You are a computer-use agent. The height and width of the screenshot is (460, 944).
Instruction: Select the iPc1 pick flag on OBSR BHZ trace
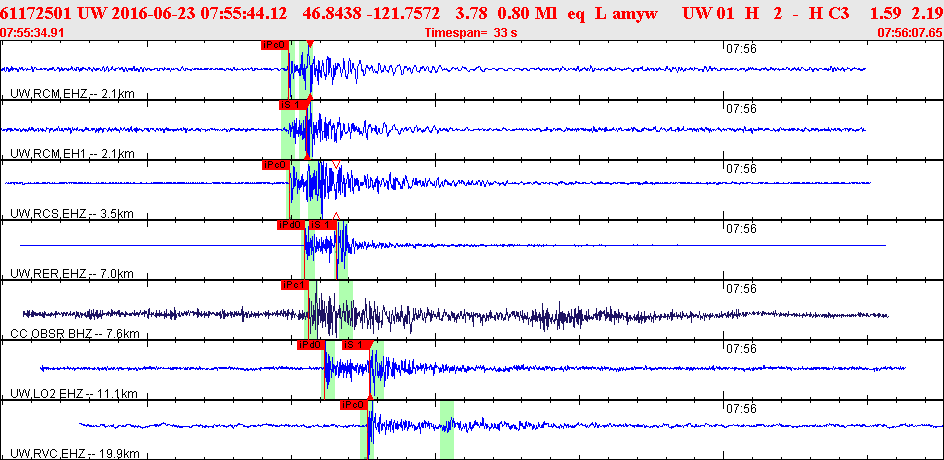click(x=294, y=285)
